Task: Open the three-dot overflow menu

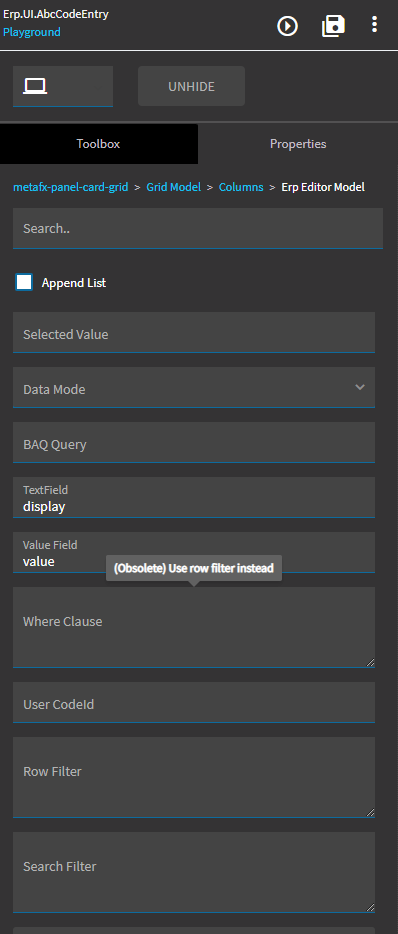Action: point(374,24)
